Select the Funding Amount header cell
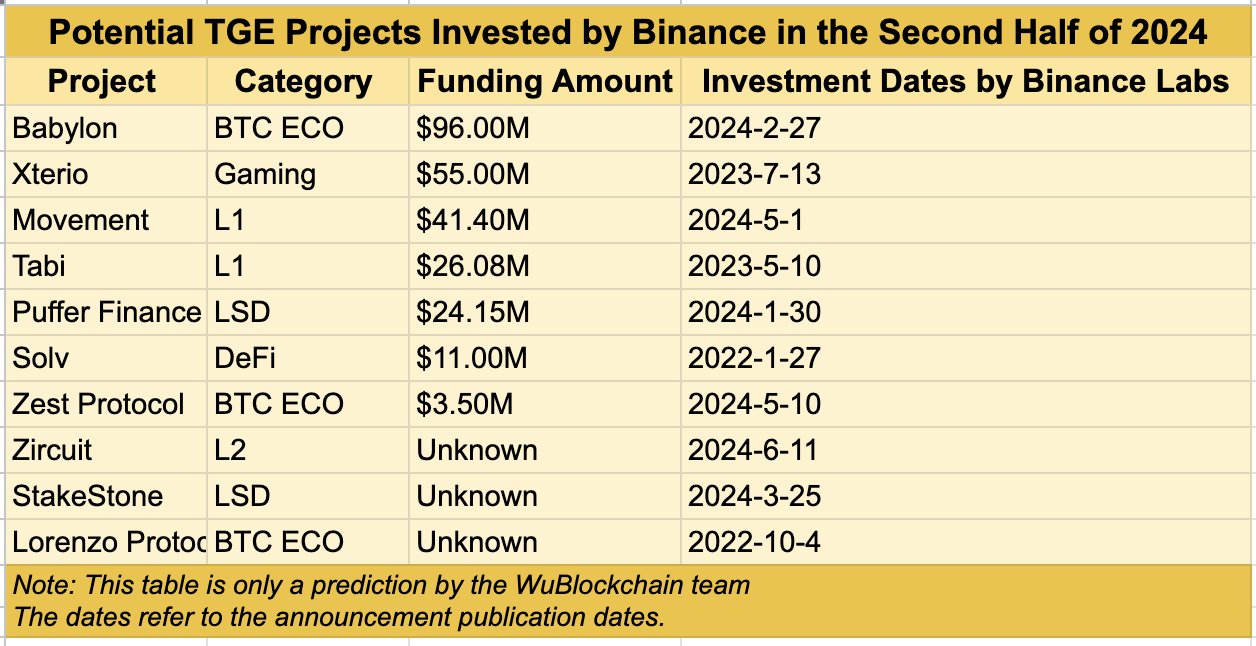 coord(545,81)
